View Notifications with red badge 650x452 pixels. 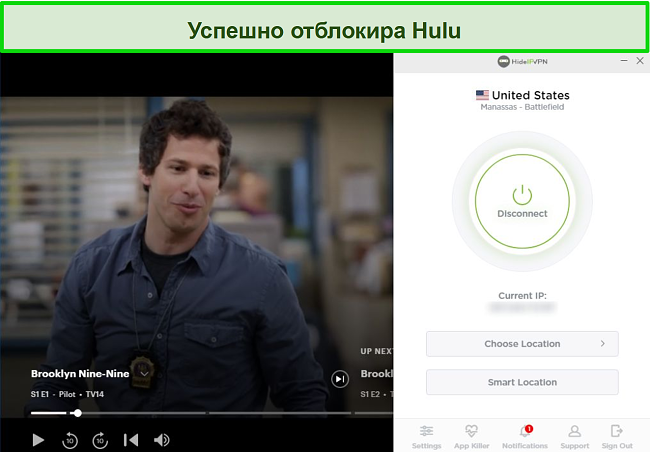(x=525, y=437)
